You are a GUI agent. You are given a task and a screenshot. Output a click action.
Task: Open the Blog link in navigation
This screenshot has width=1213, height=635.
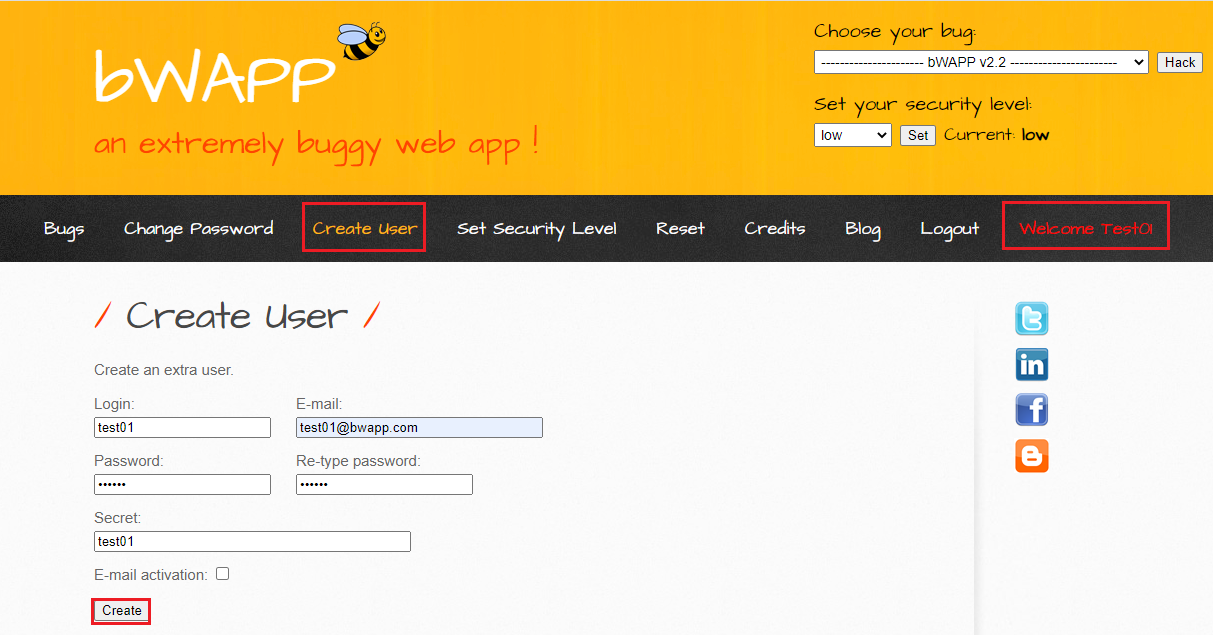coord(863,229)
